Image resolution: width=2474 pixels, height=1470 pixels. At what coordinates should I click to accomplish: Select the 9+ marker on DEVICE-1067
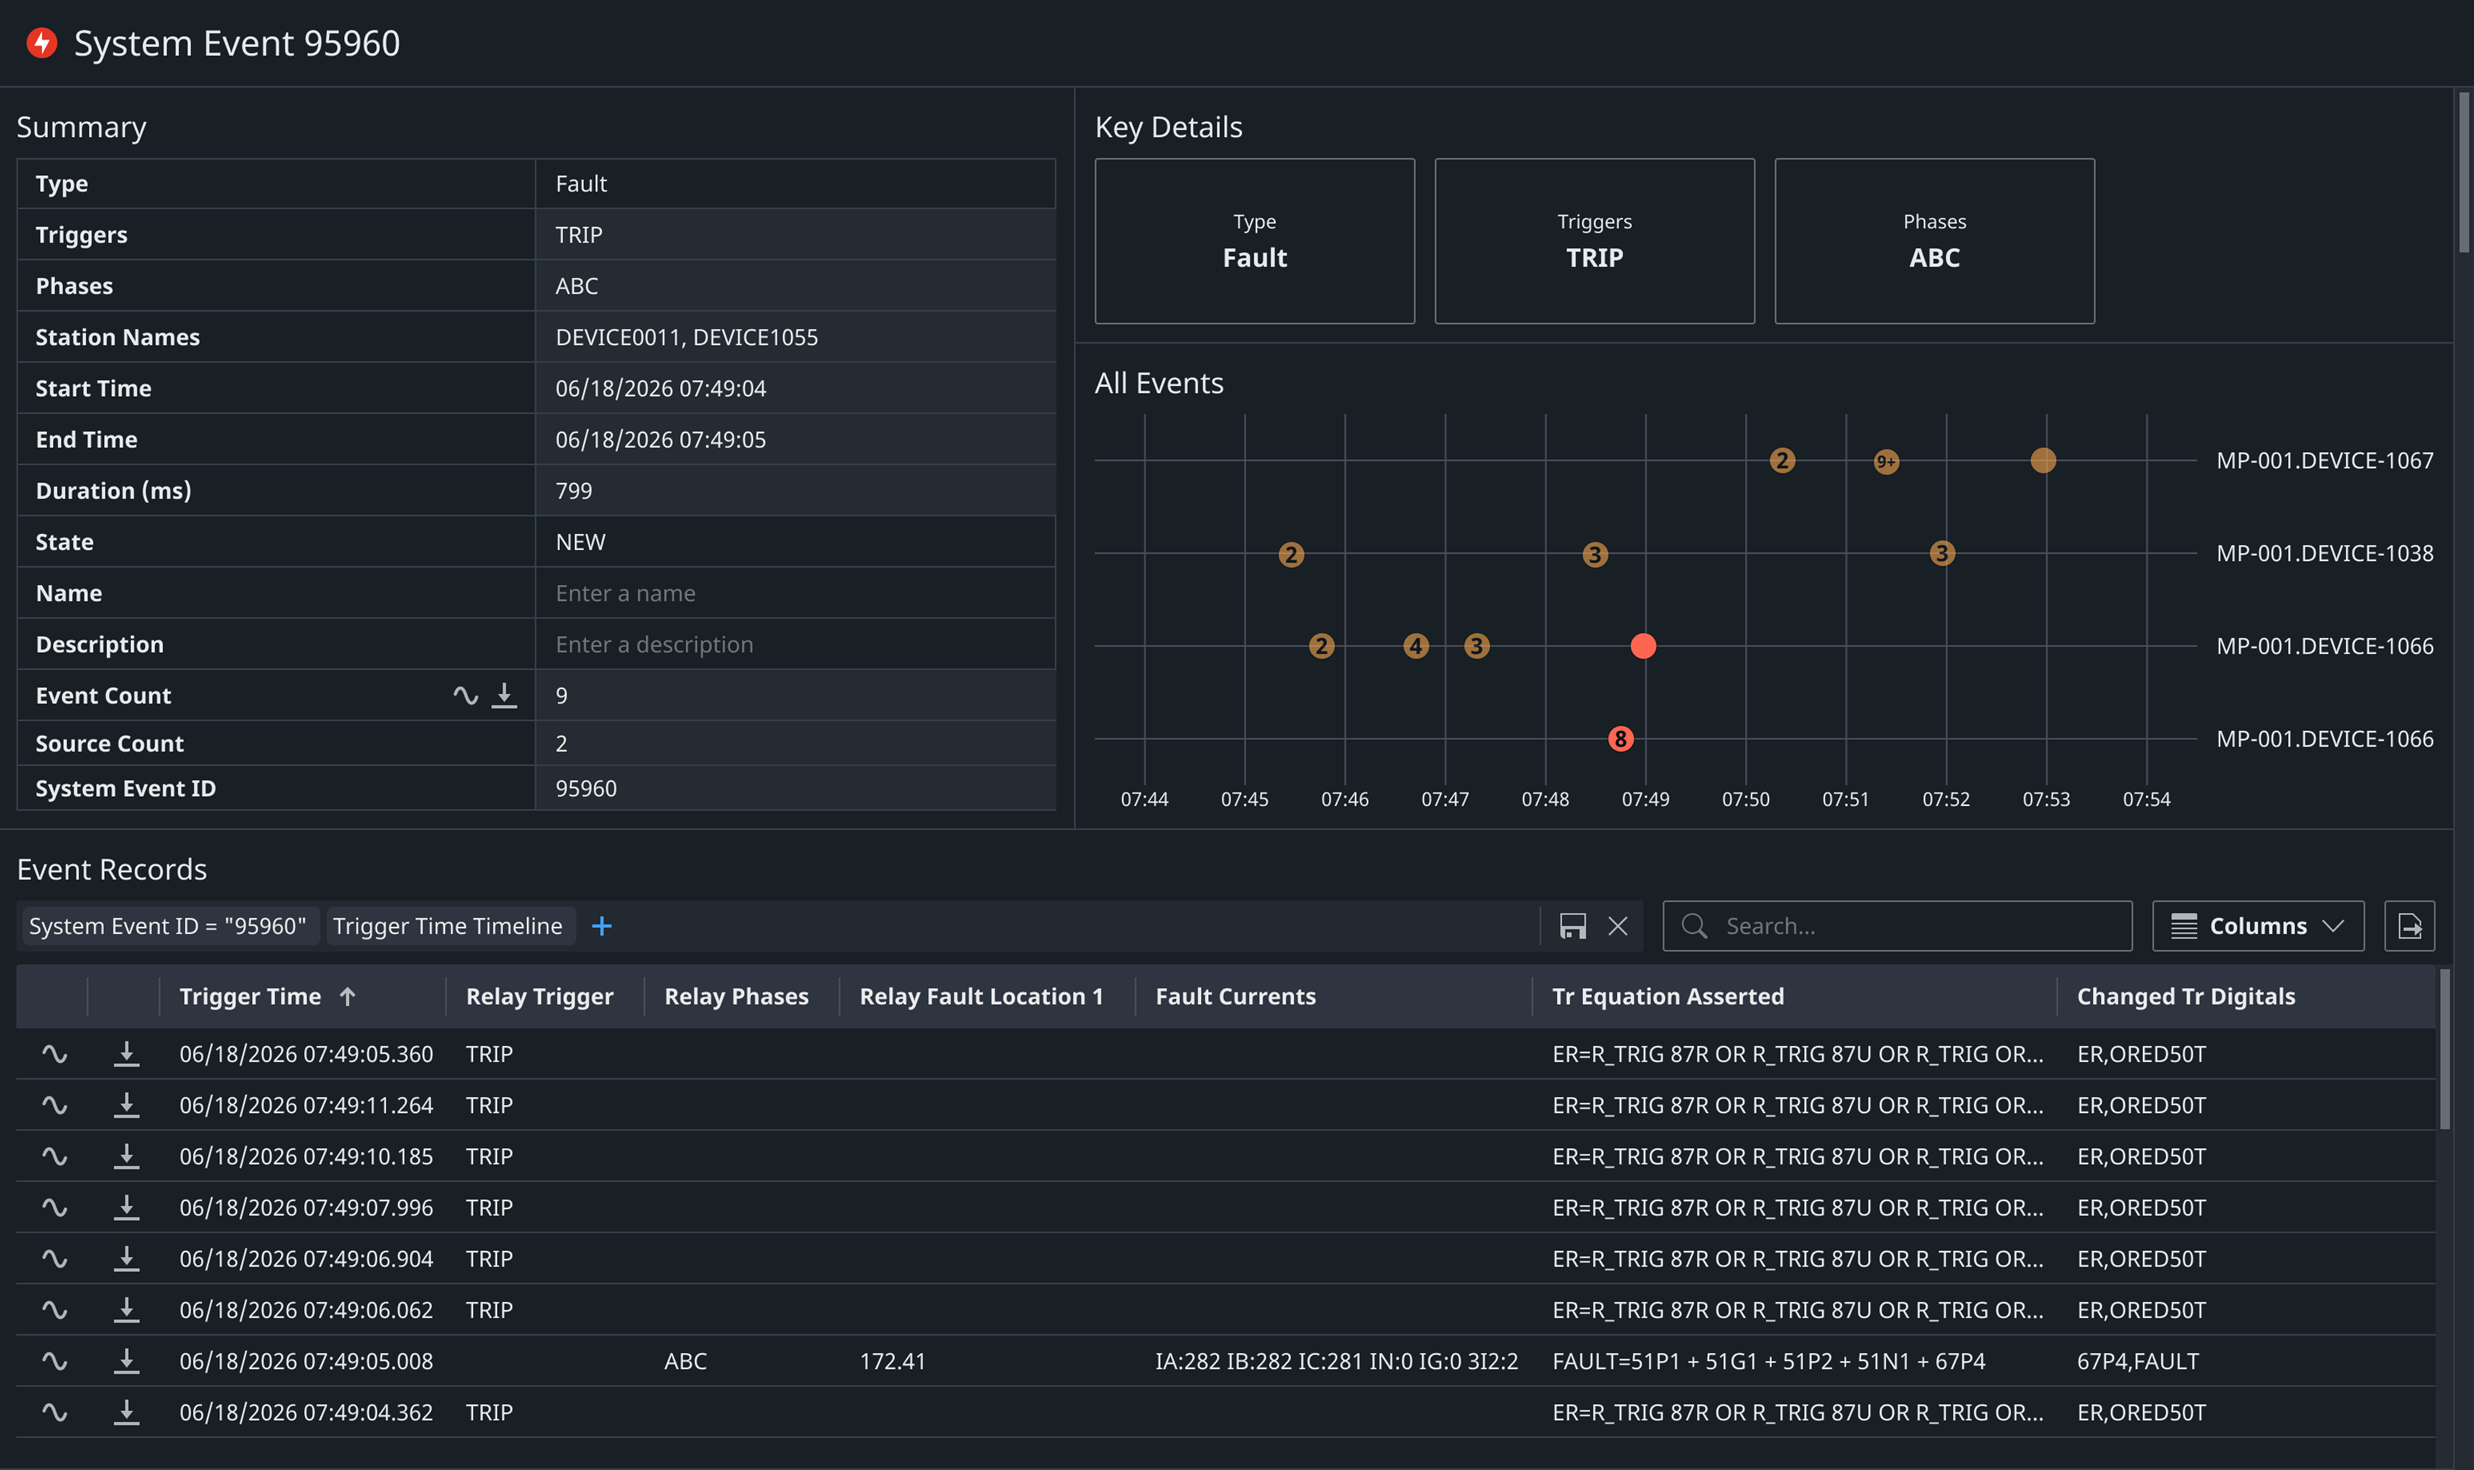(1886, 461)
